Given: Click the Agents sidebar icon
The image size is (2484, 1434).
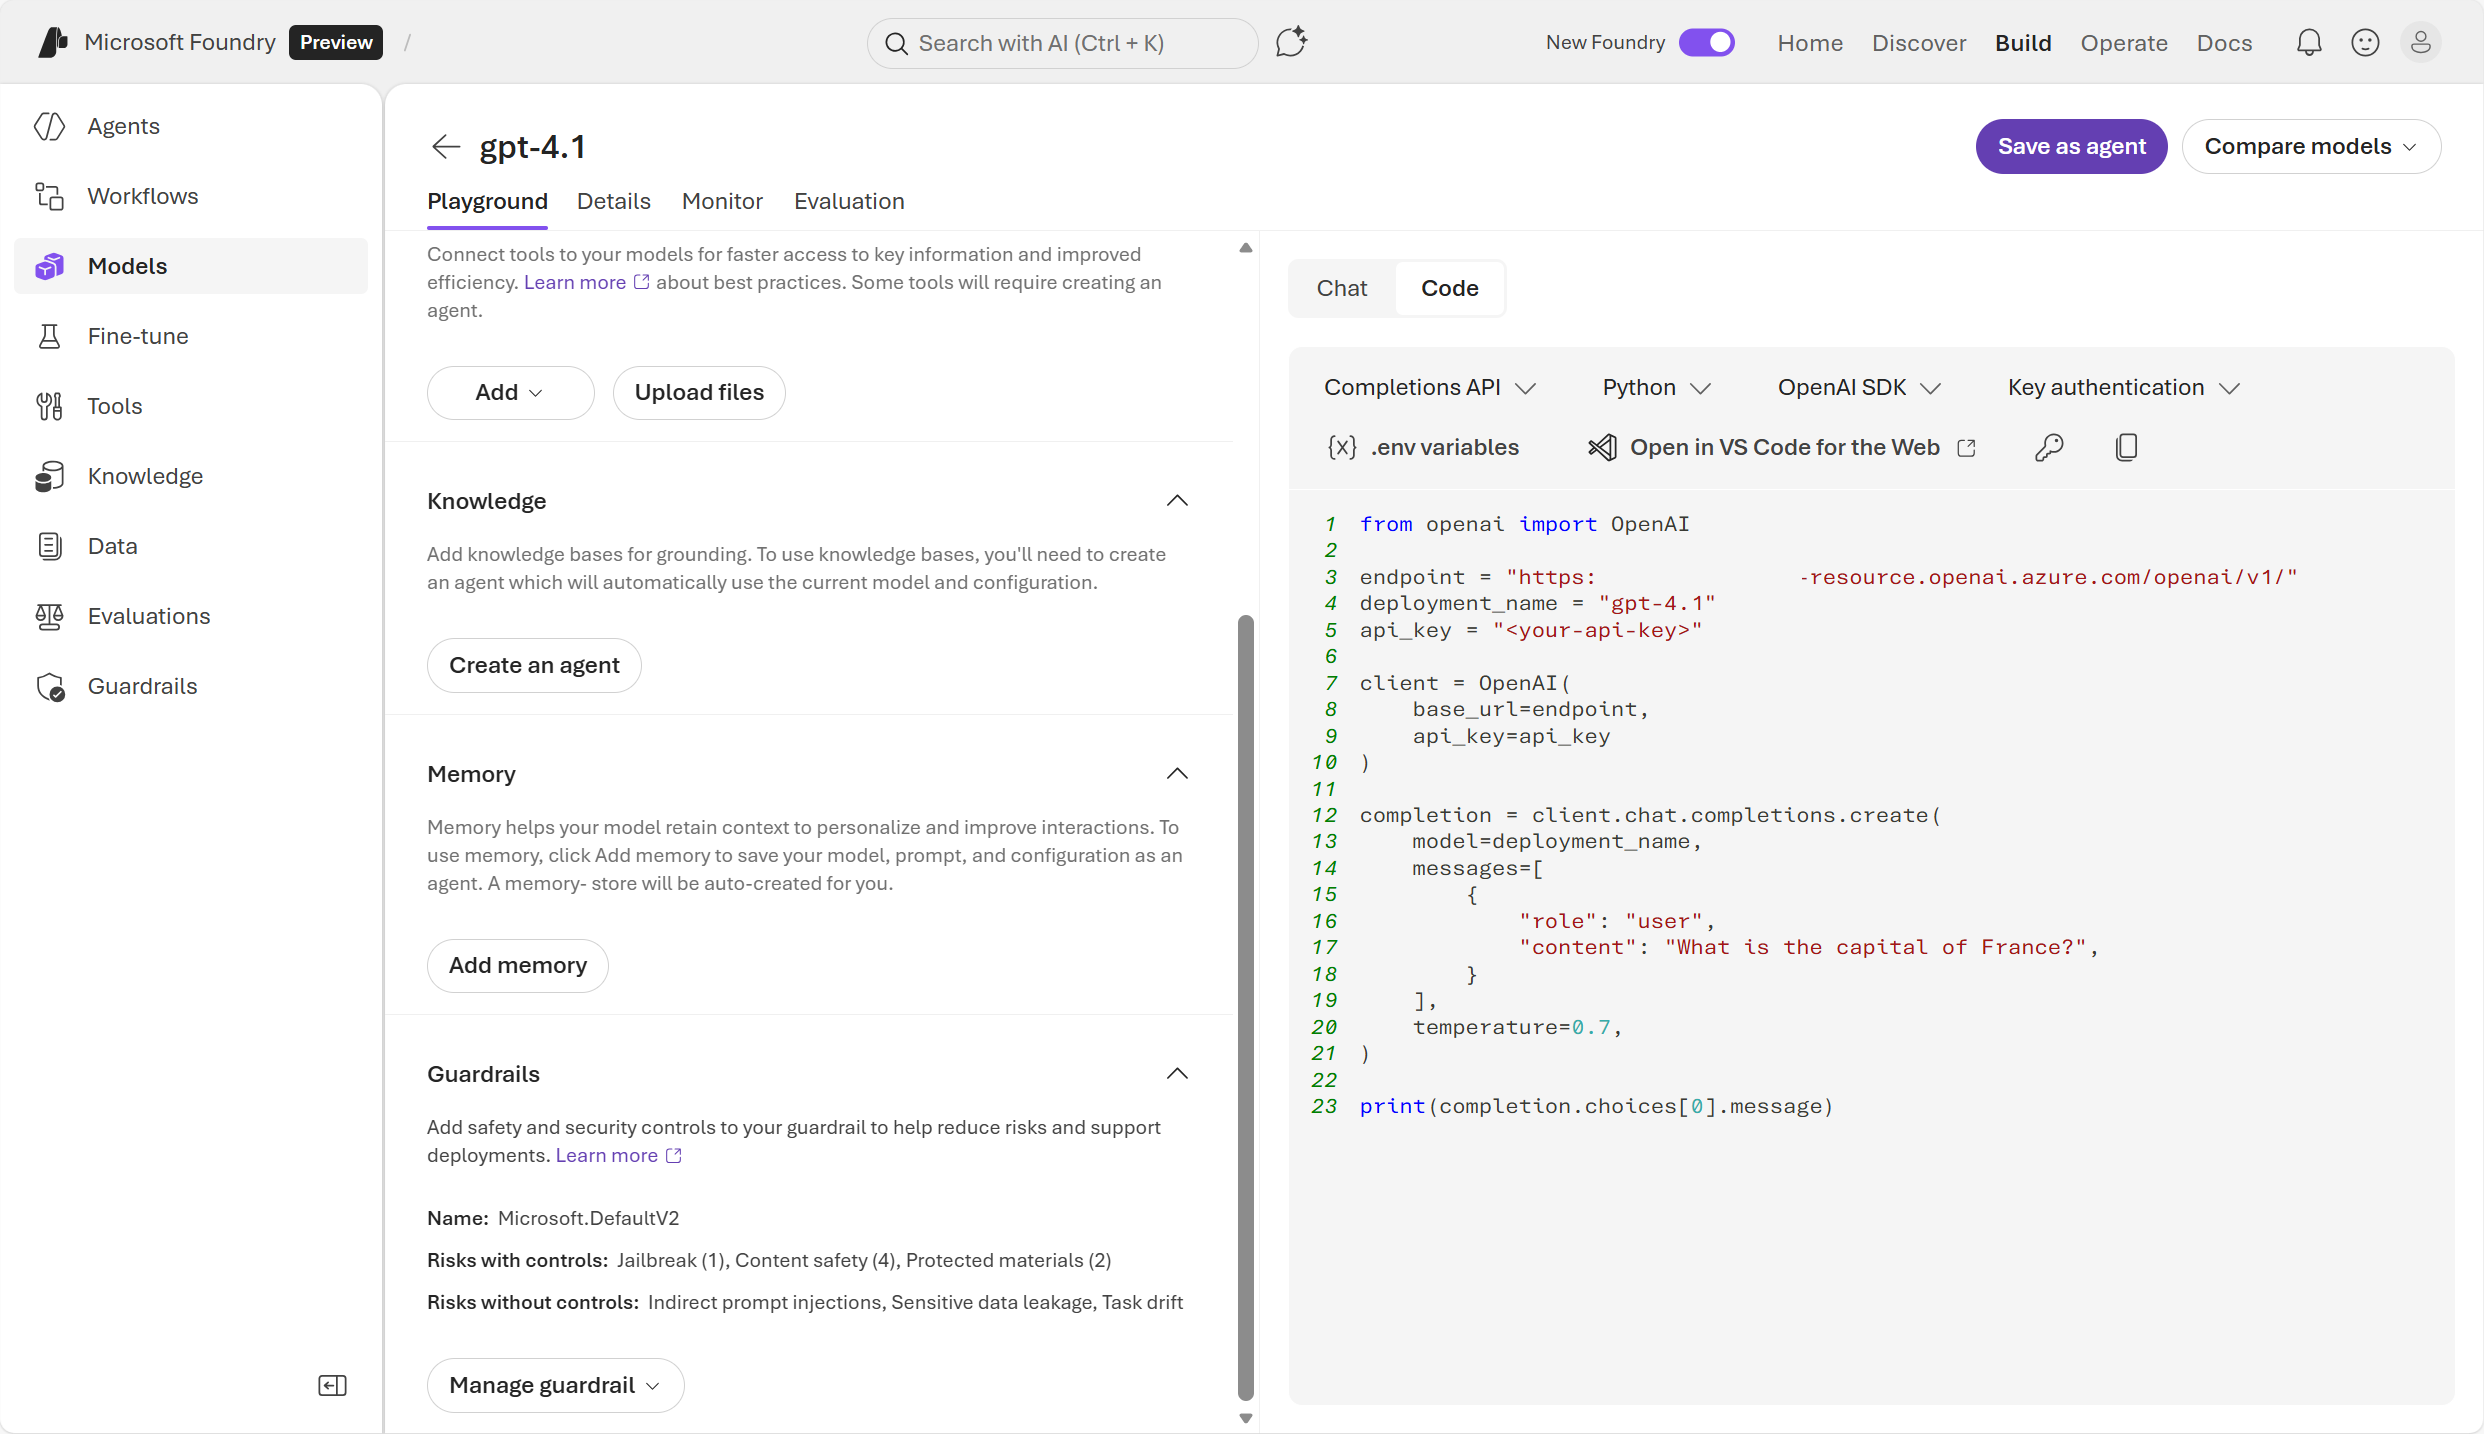Looking at the screenshot, I should tap(49, 126).
